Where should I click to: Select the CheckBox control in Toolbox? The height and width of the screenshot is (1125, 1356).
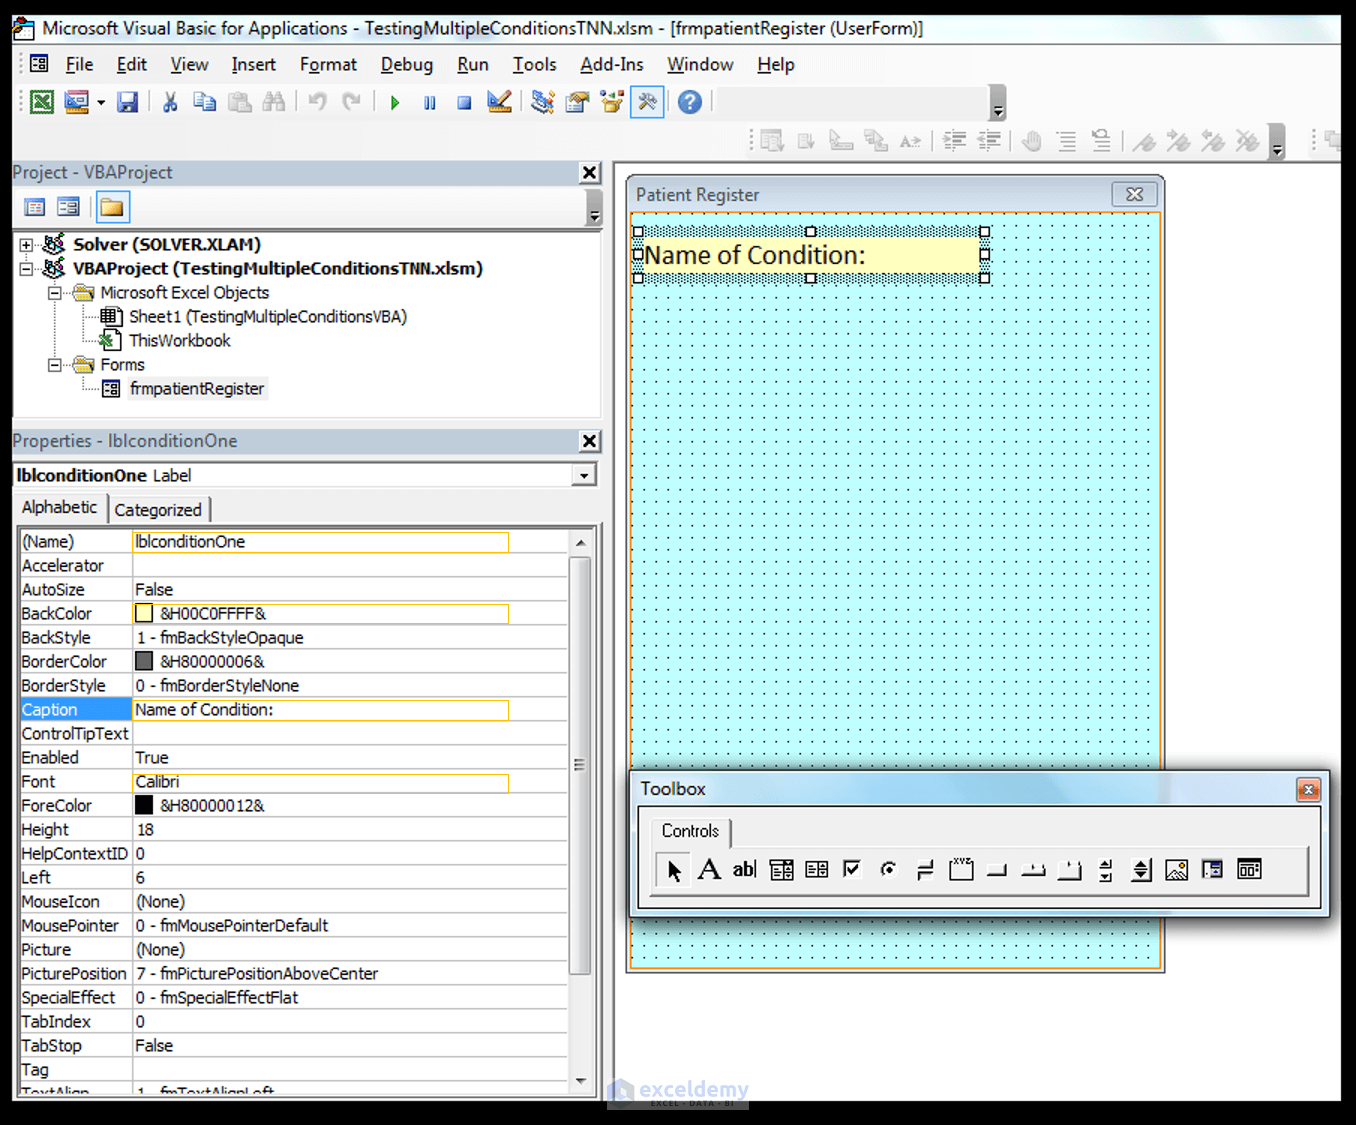(x=851, y=870)
